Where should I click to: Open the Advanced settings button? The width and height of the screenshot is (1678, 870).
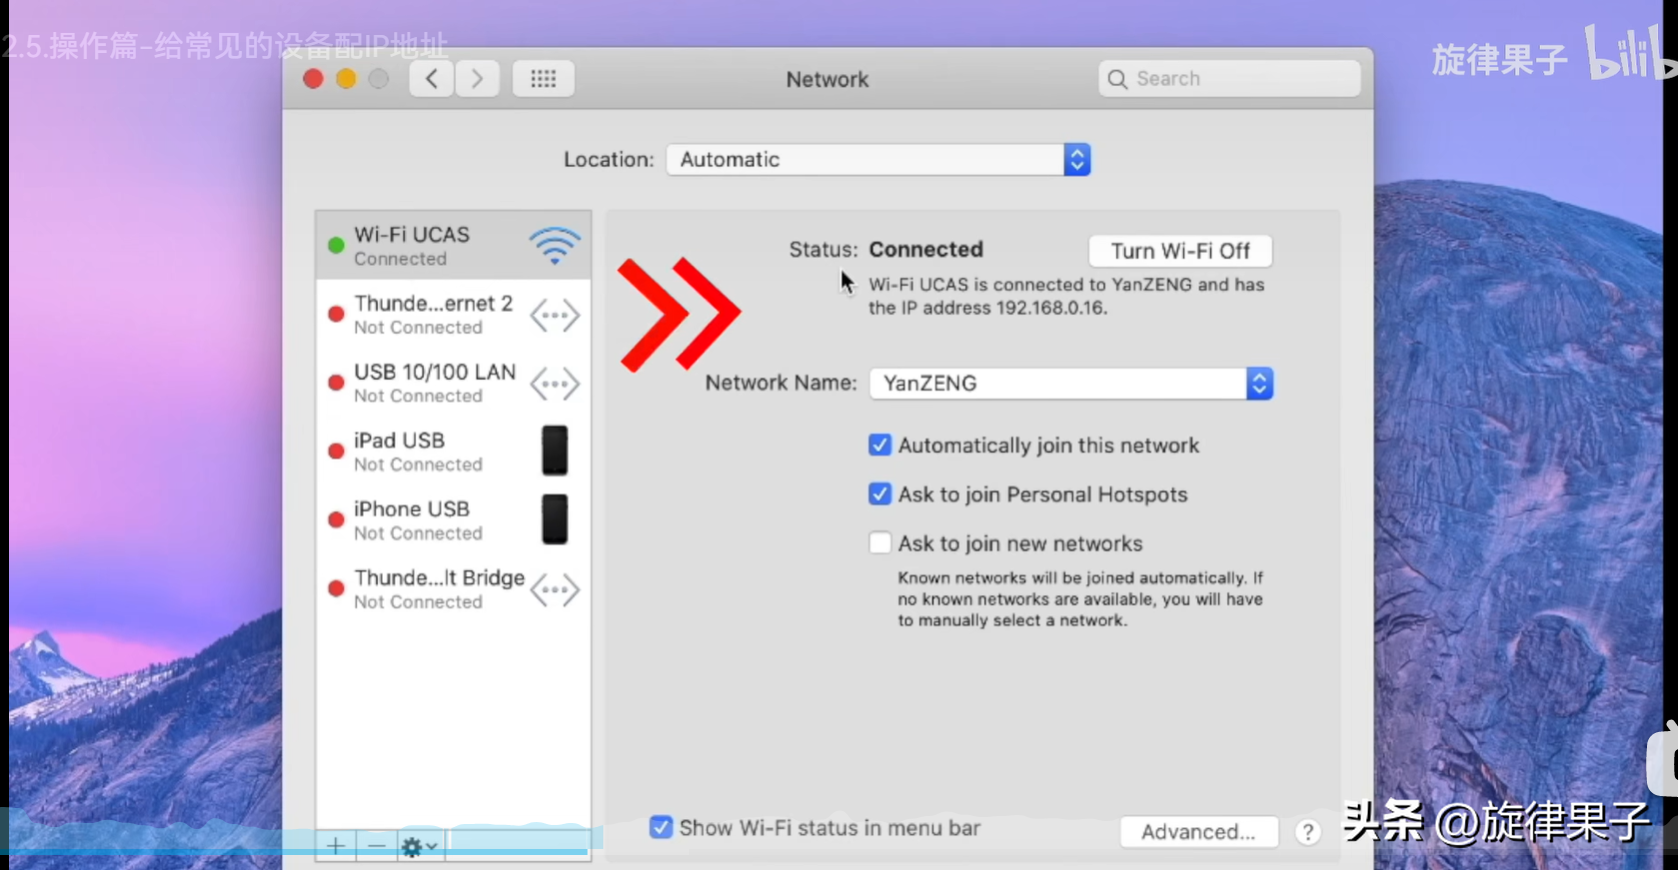click(1198, 832)
